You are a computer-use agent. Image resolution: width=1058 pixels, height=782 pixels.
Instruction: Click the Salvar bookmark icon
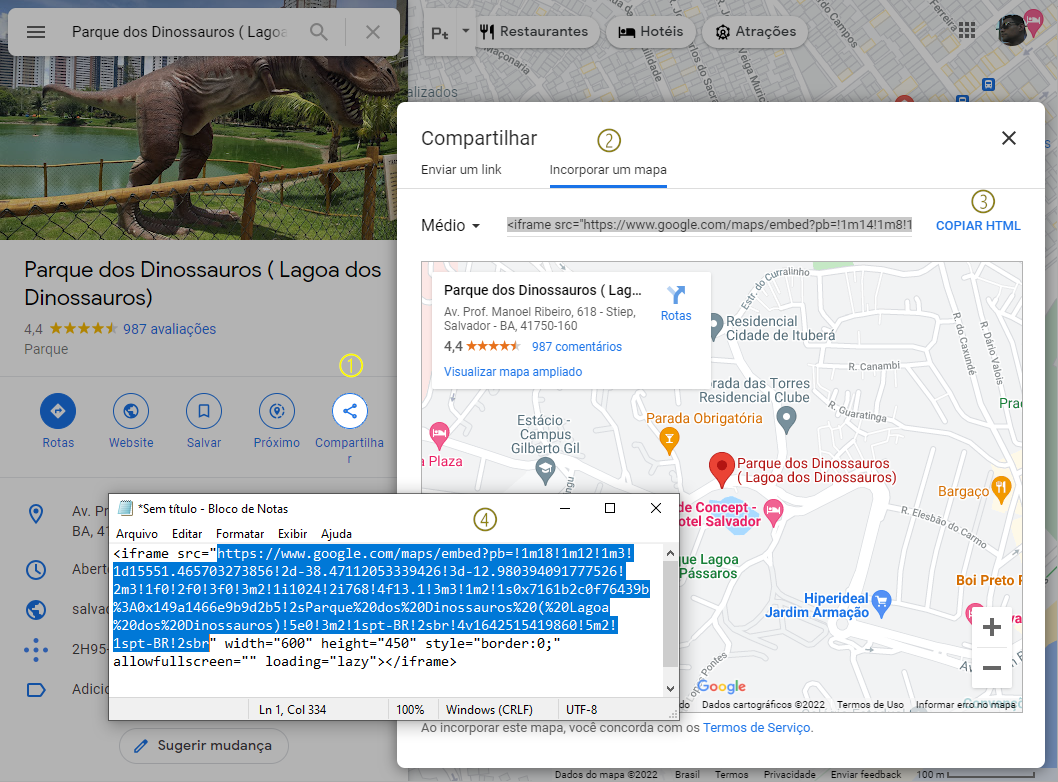pos(204,411)
